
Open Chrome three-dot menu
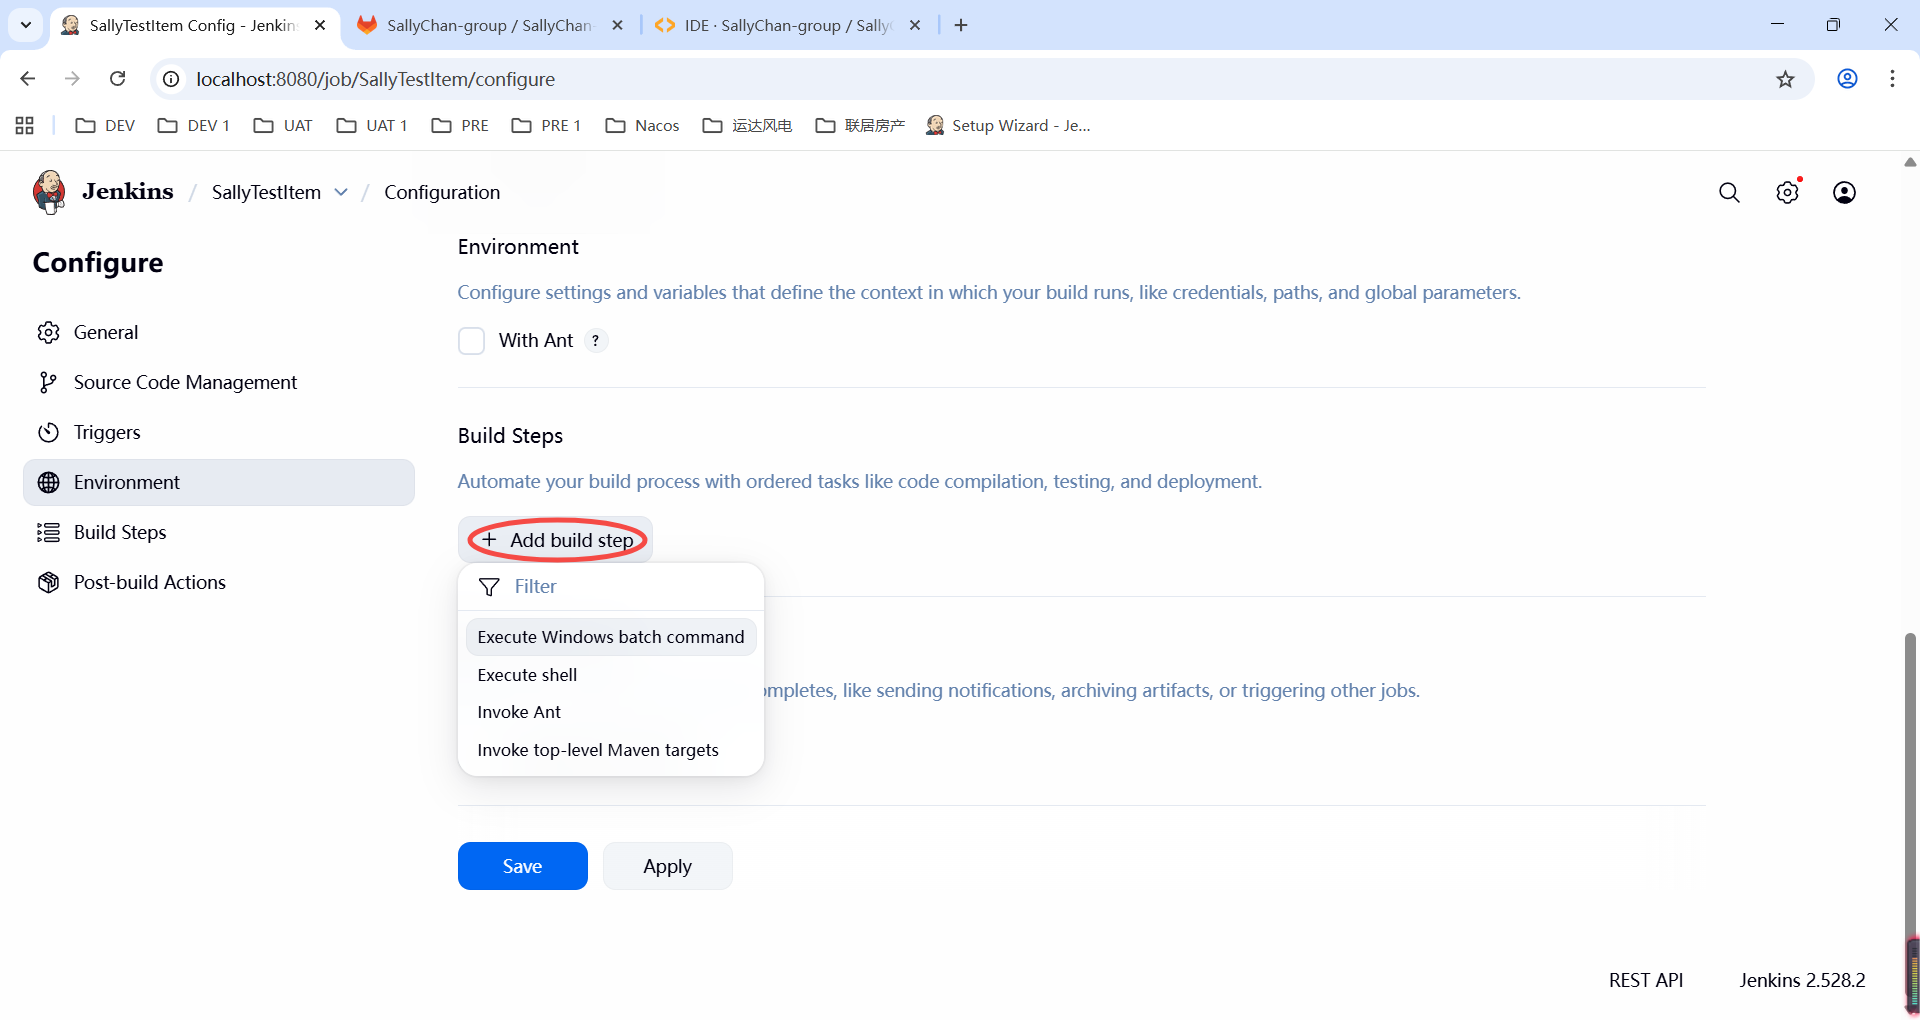pos(1892,79)
